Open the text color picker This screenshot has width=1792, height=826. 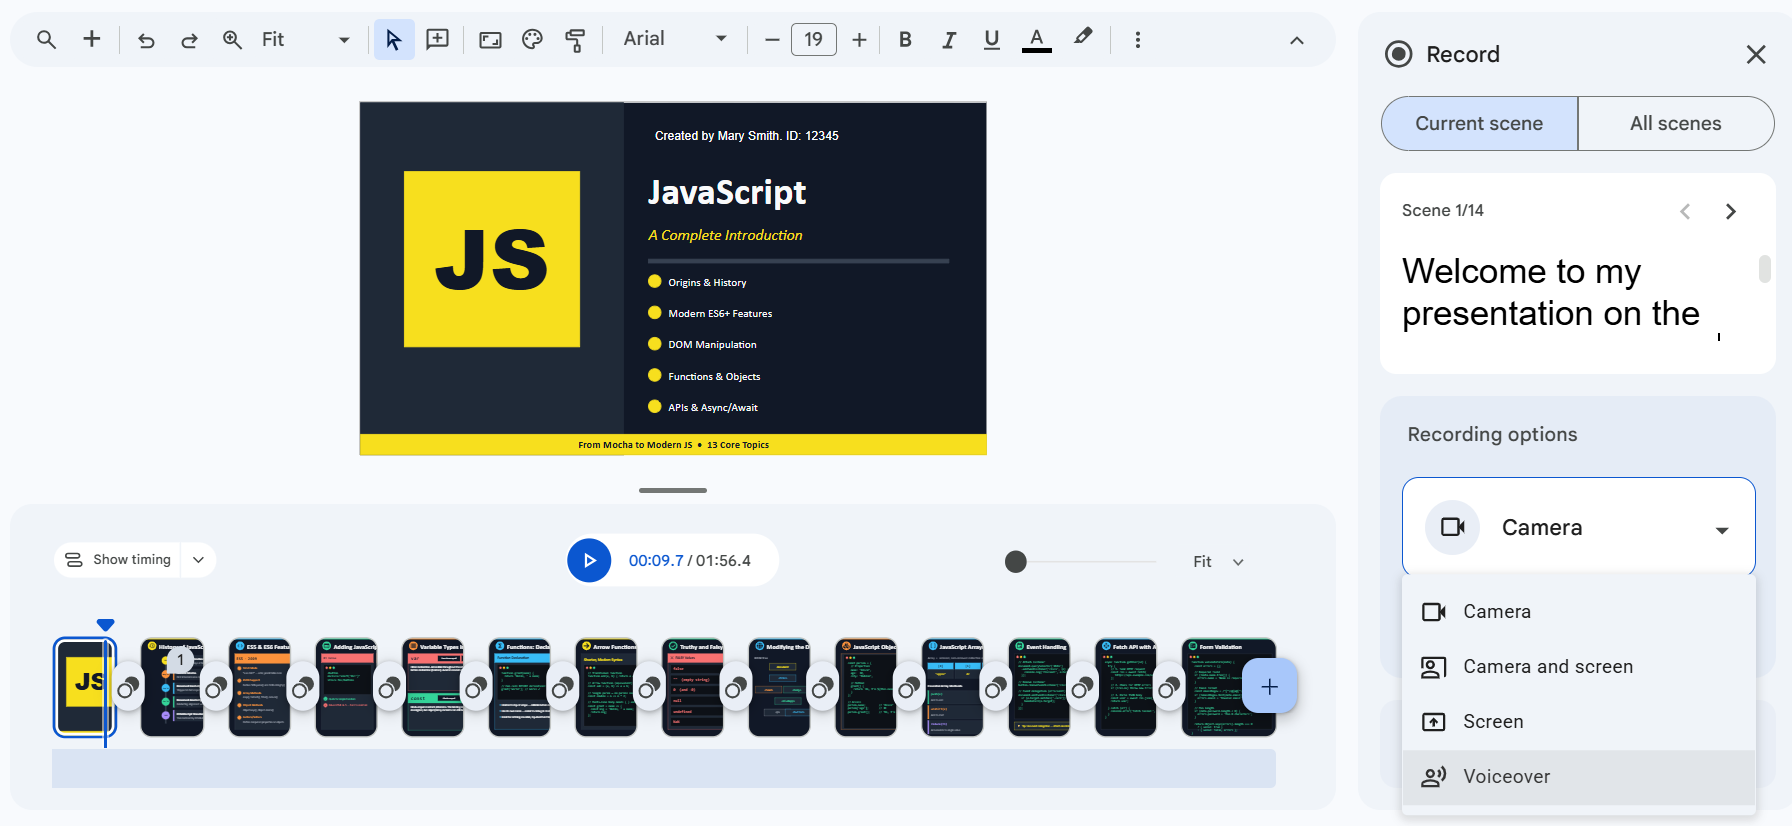coord(1037,40)
